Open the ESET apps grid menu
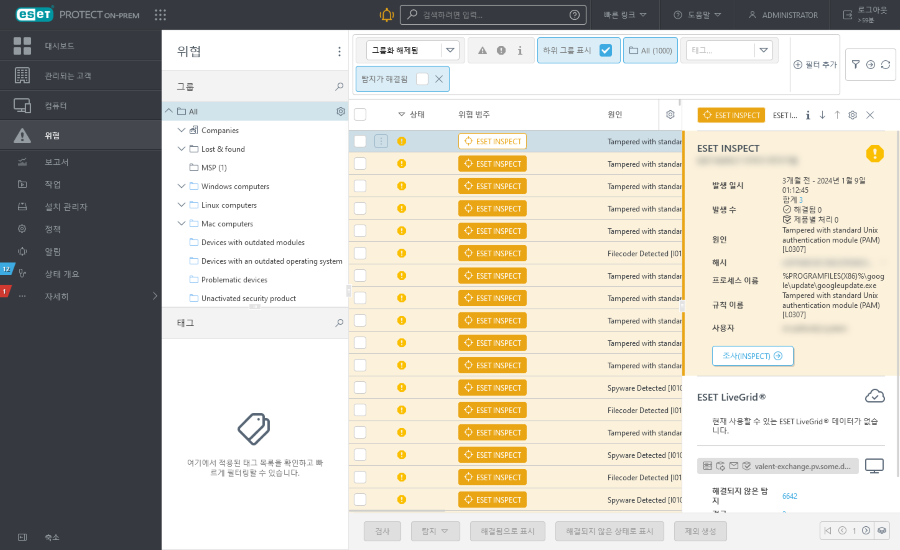This screenshot has width=900, height=550. coord(160,15)
